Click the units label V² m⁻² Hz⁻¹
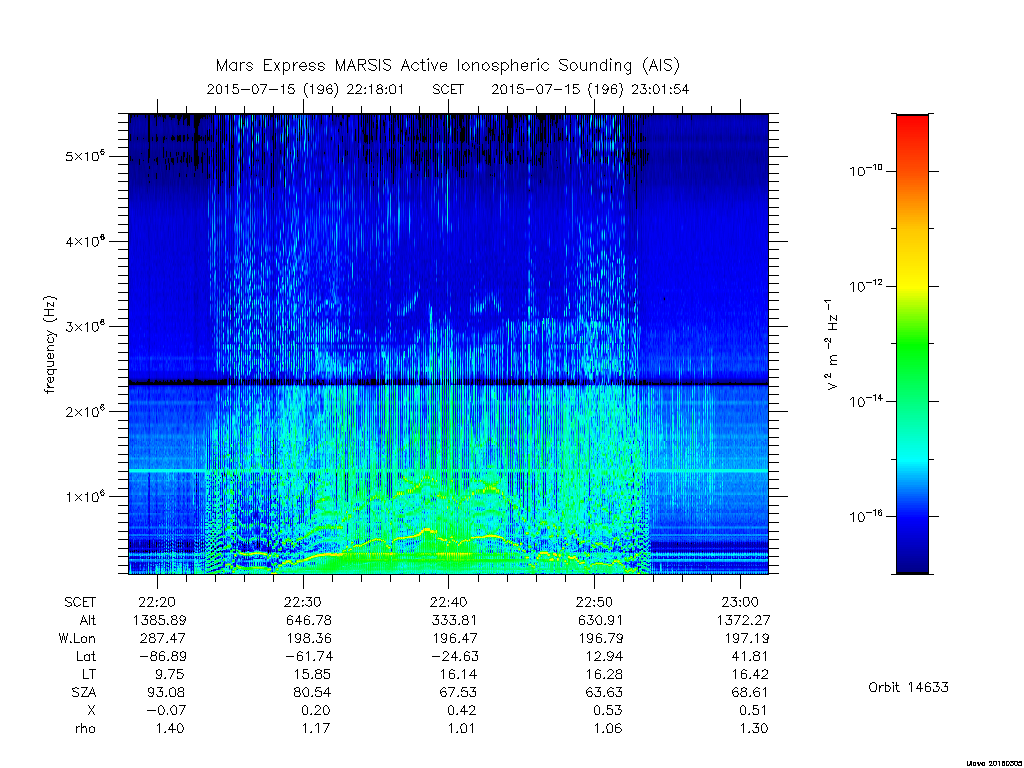 click(832, 344)
